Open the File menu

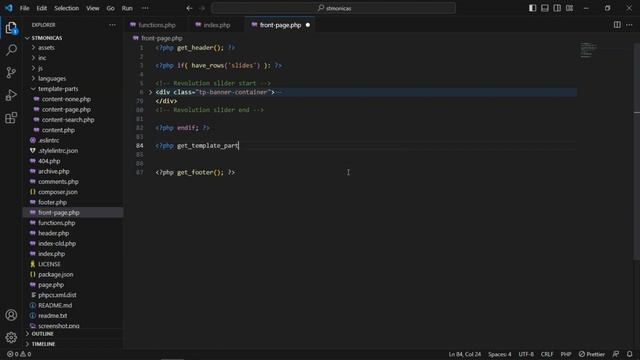(x=24, y=8)
